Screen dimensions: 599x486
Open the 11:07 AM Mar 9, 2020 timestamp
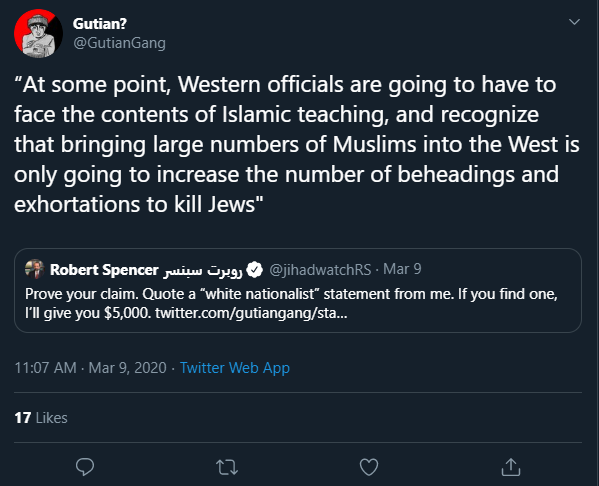91,368
